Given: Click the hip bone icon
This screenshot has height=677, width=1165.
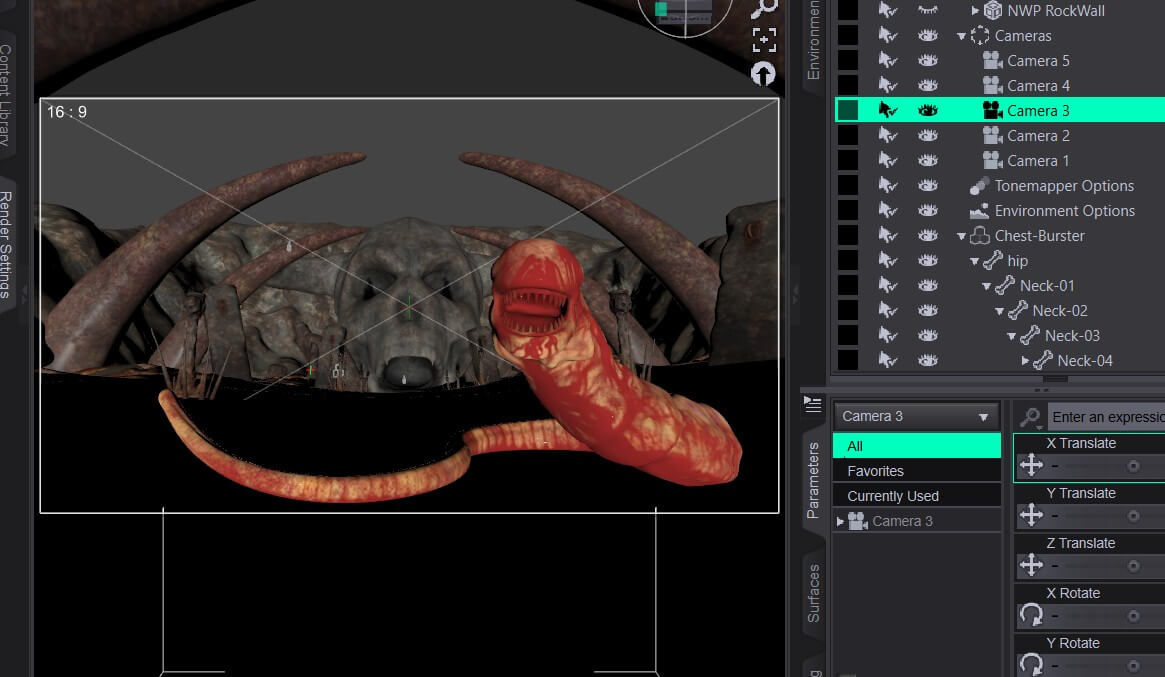Looking at the screenshot, I should 993,261.
